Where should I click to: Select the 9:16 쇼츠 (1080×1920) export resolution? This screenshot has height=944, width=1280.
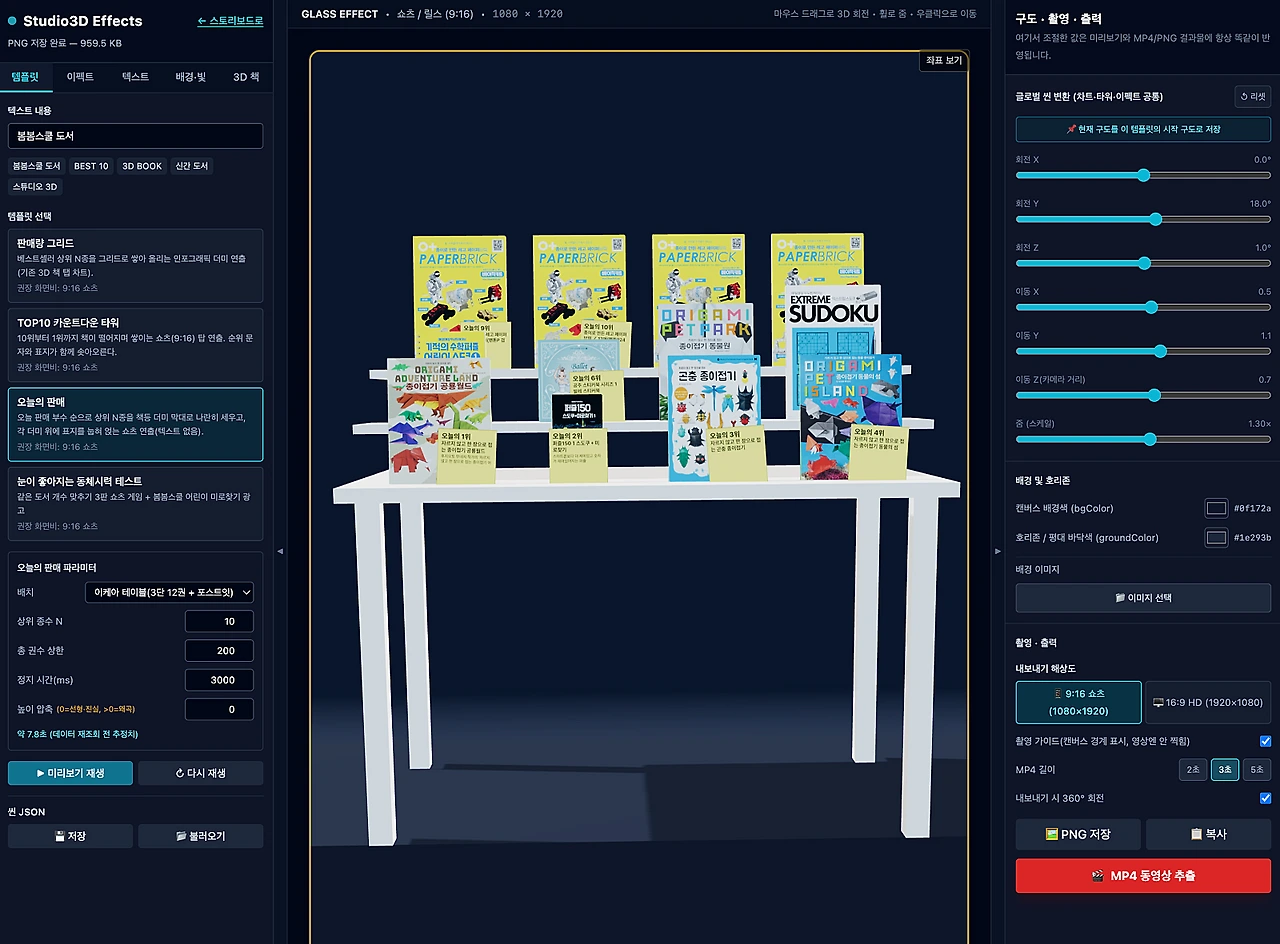pyautogui.click(x=1078, y=702)
